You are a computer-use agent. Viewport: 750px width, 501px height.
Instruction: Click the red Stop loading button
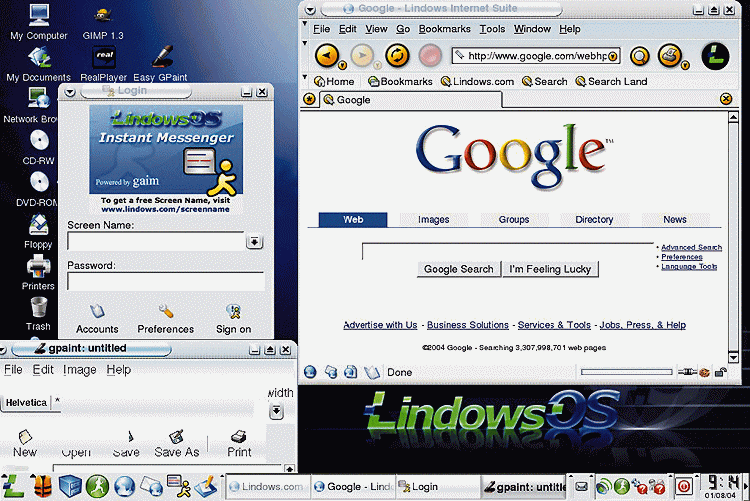430,56
